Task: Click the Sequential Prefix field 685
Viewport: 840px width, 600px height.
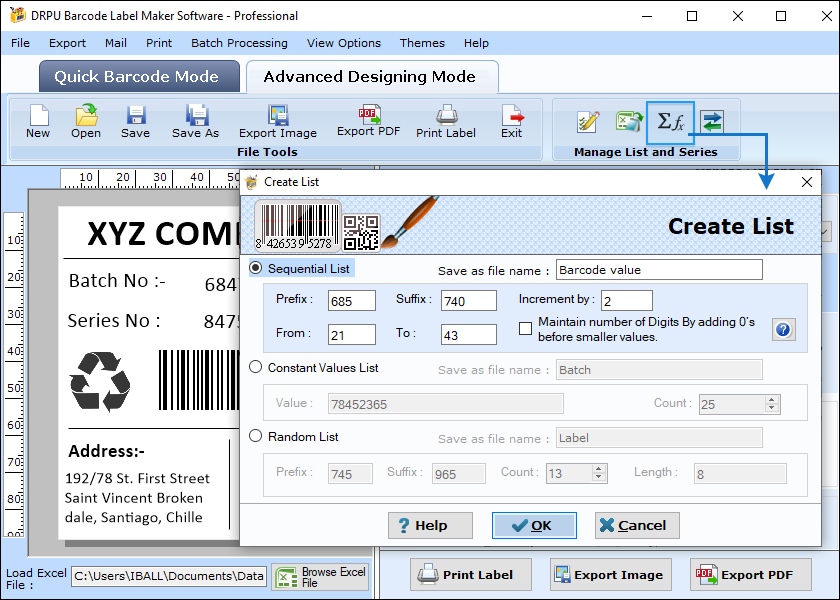Action: coord(352,301)
